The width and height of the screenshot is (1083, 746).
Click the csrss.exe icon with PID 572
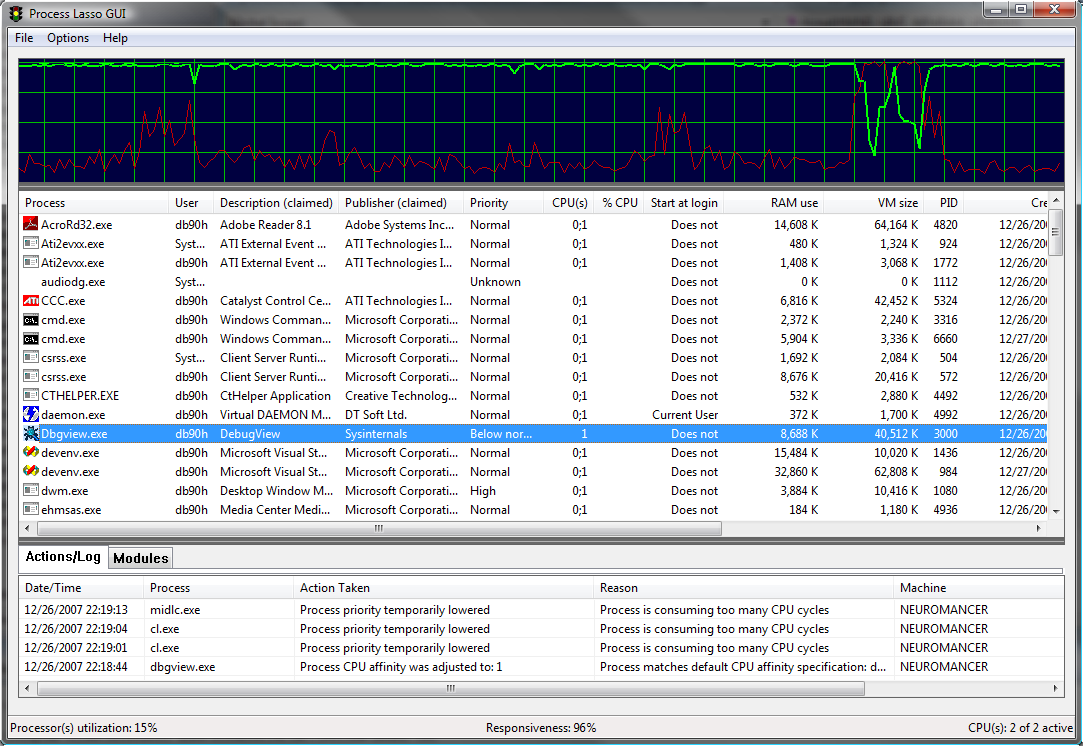(x=30, y=376)
